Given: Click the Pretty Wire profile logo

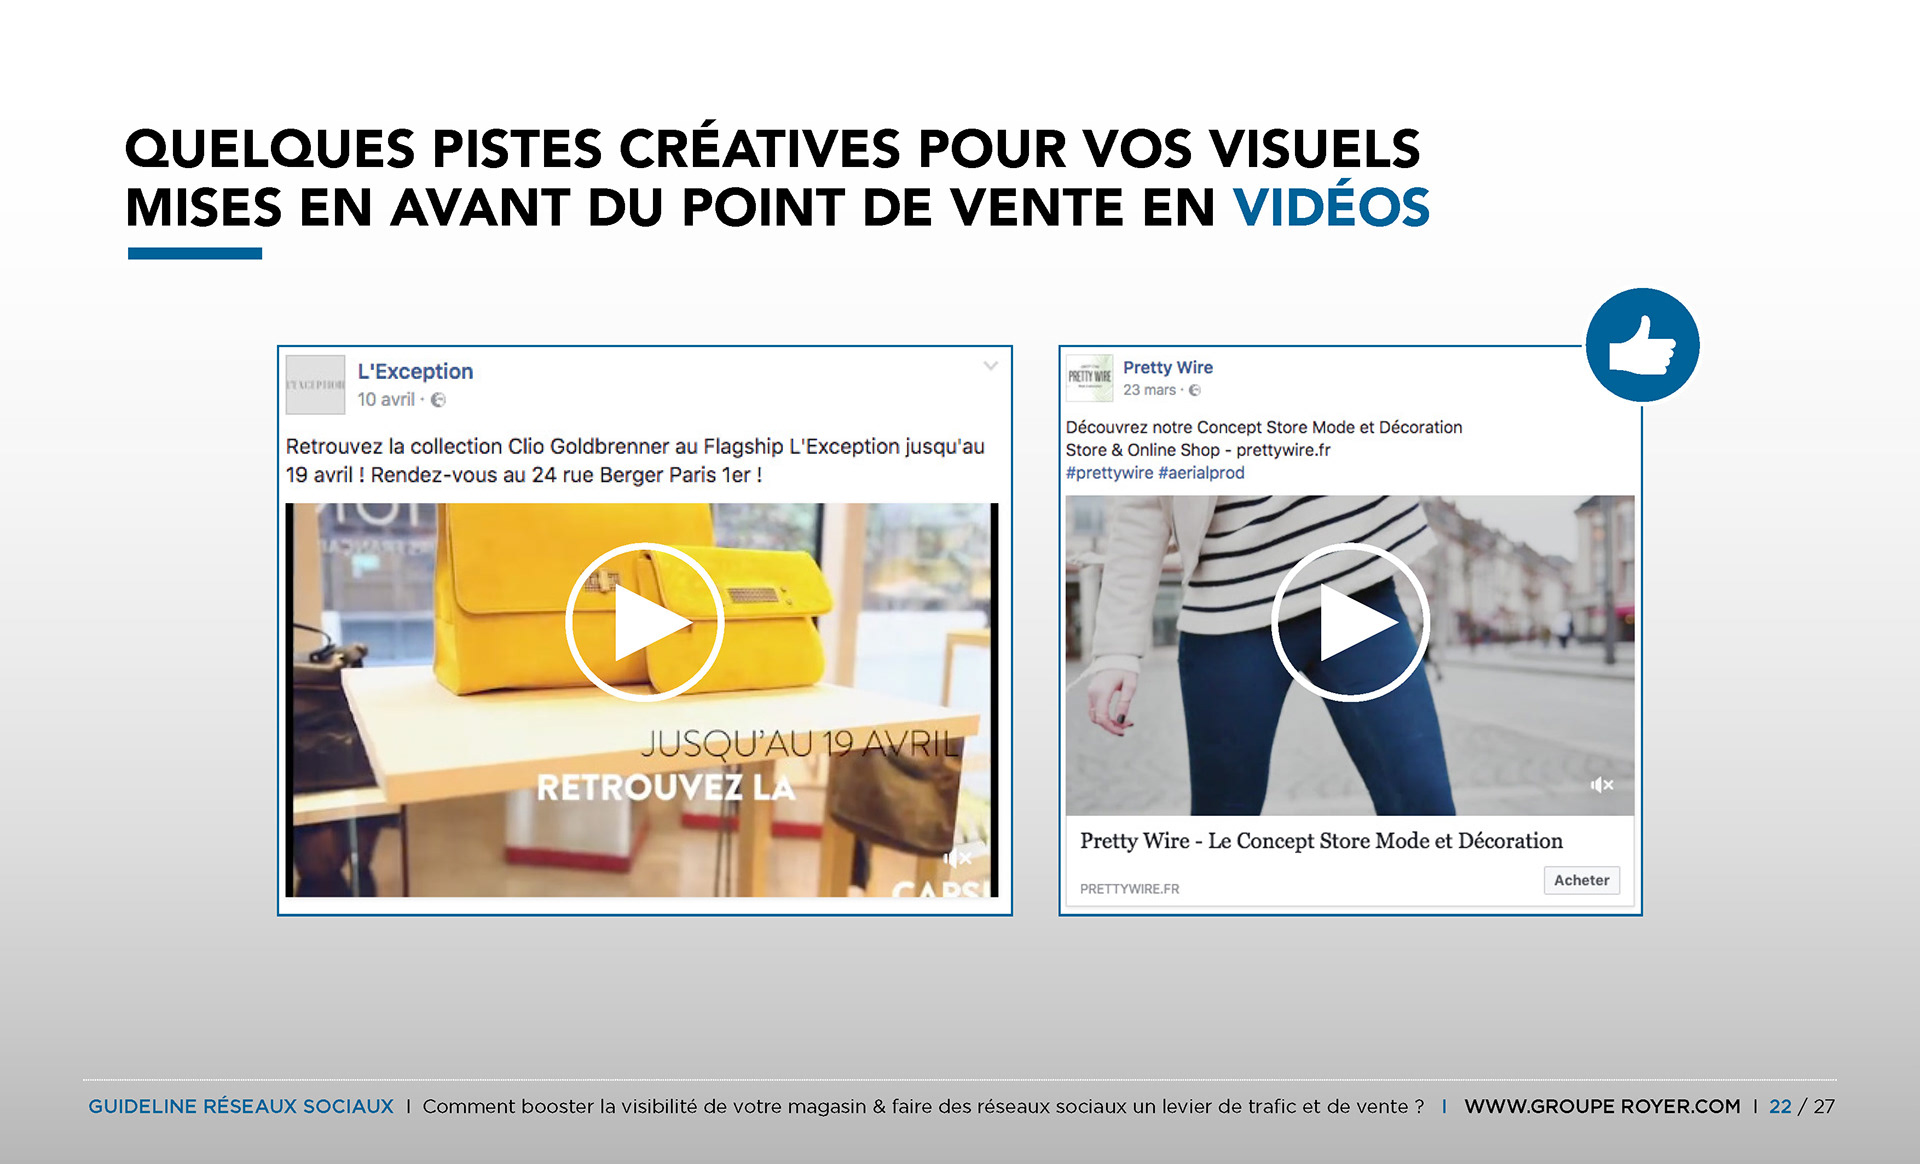Looking at the screenshot, I should (1089, 377).
